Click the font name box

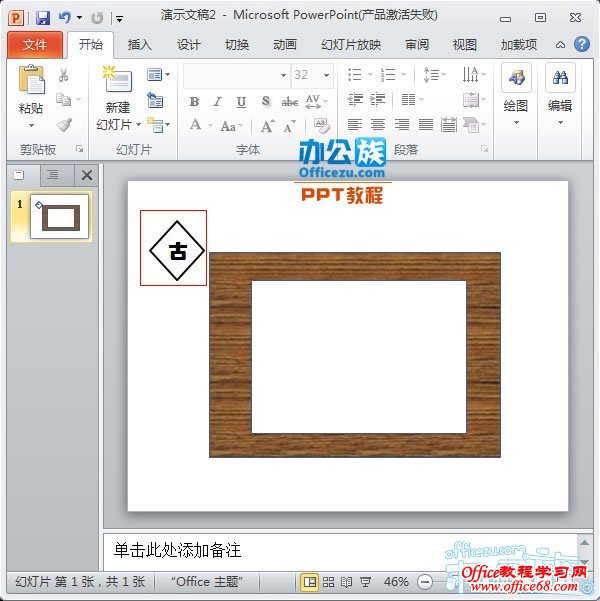[x=236, y=75]
